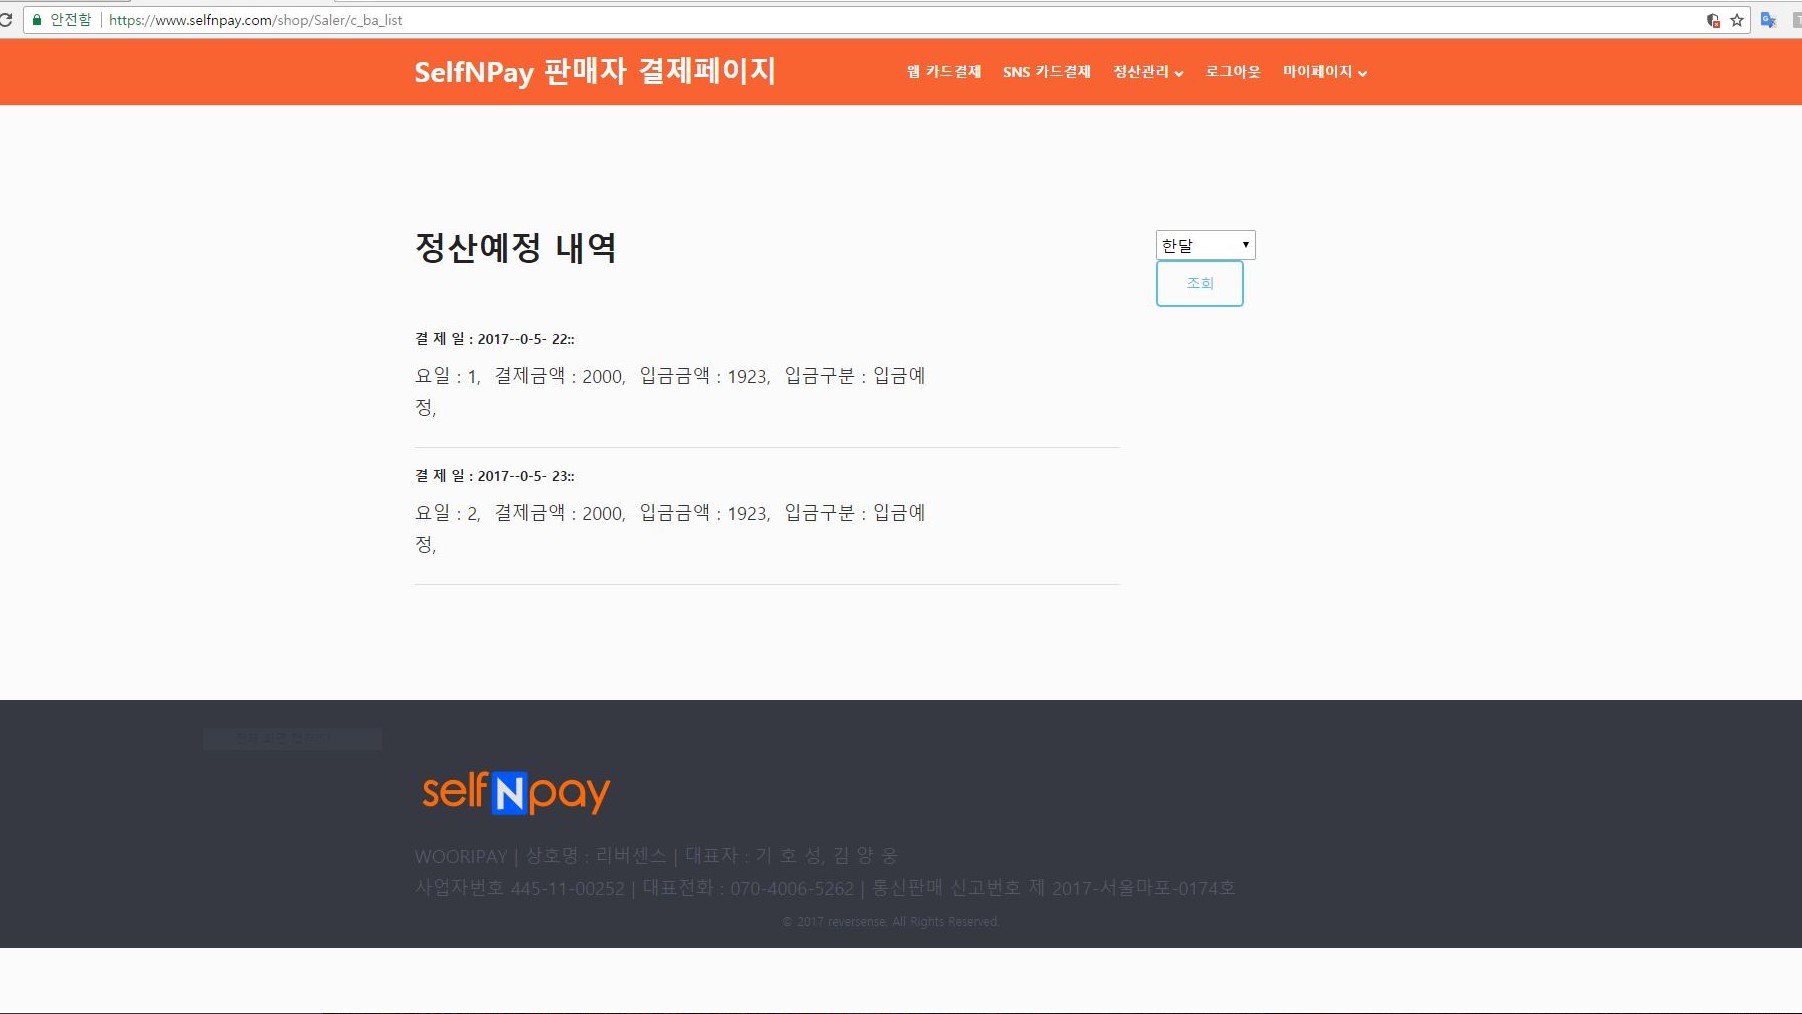Bookmark this page with the star icon

1737,20
